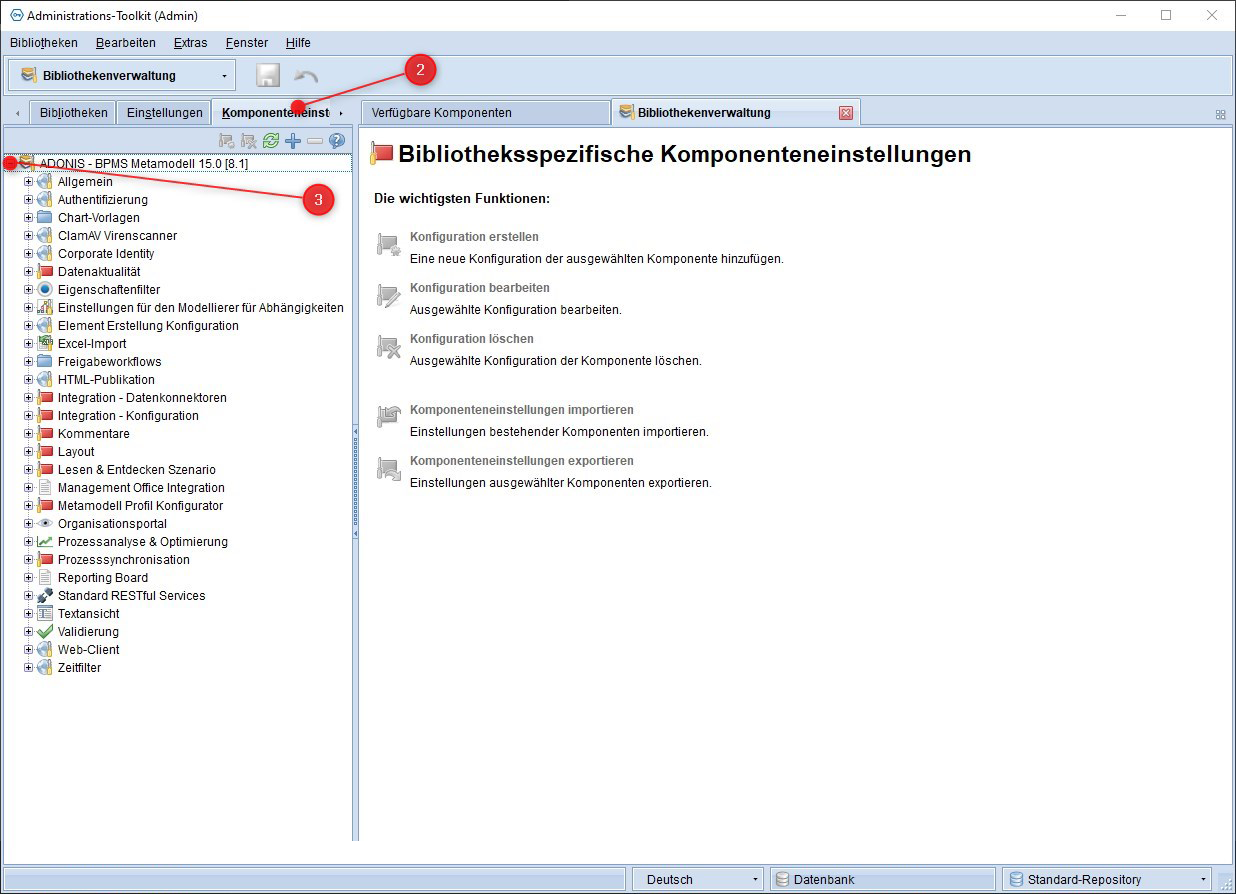Open help via the blue question mark icon
1236x894 pixels.
337,141
